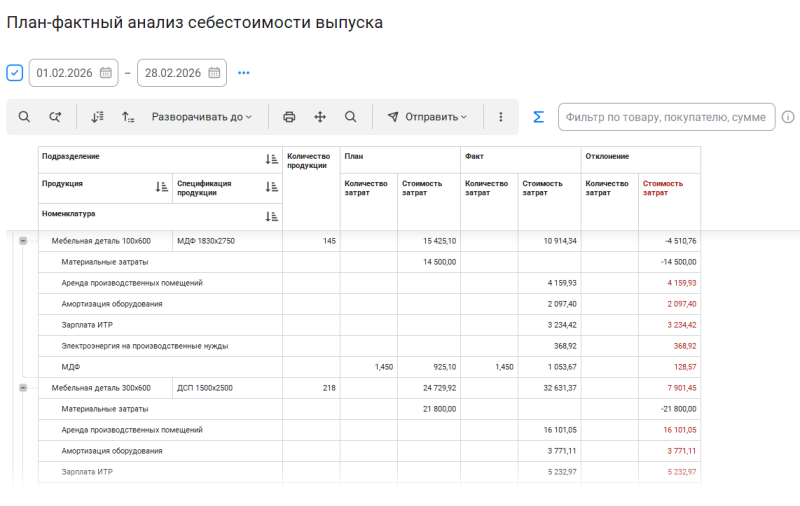This screenshot has height=506, width=800.
Task: Sort by Подразделение column icon
Action: (271, 159)
